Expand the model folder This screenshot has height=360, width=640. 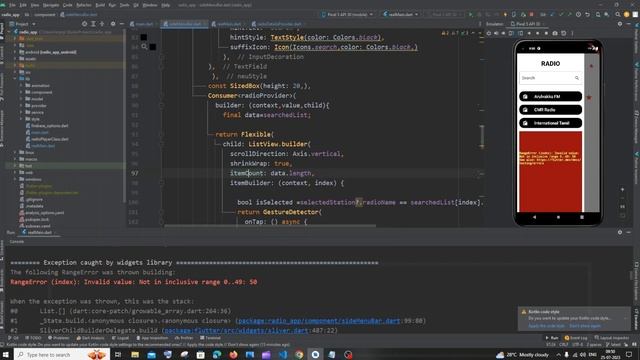coord(22,99)
